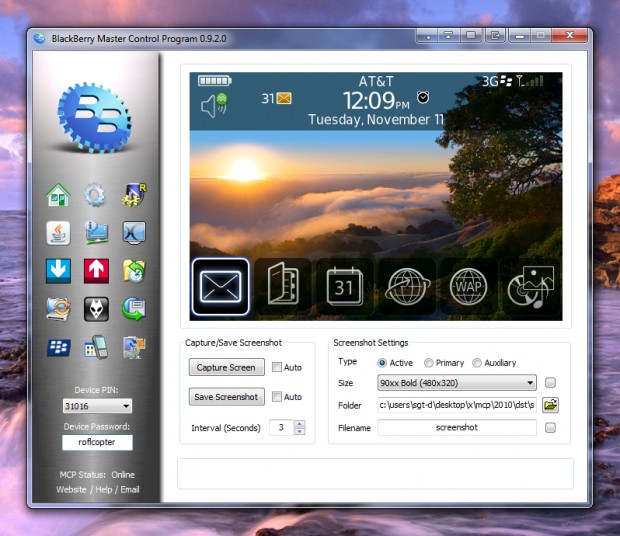
Task: Click the MCP Status Online text
Action: (97, 474)
